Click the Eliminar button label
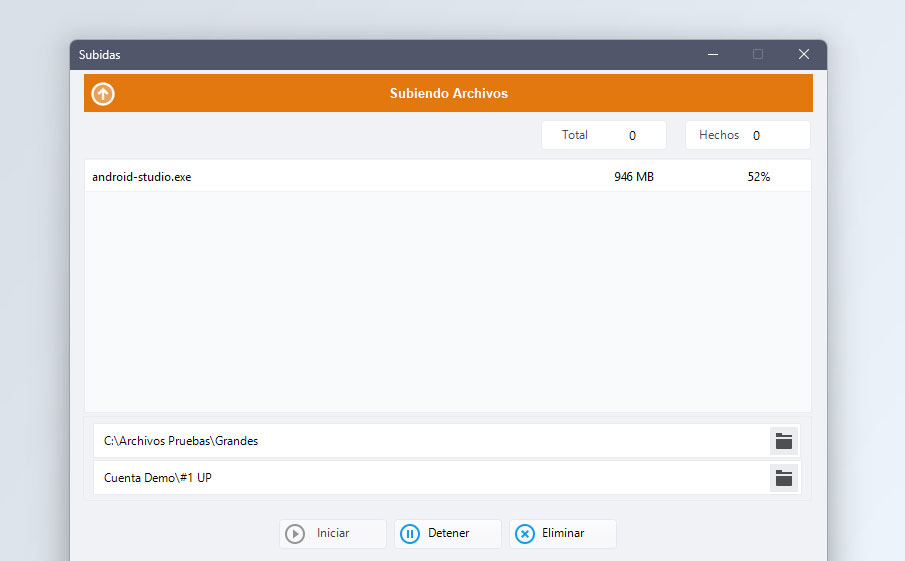This screenshot has width=905, height=561. tap(563, 533)
